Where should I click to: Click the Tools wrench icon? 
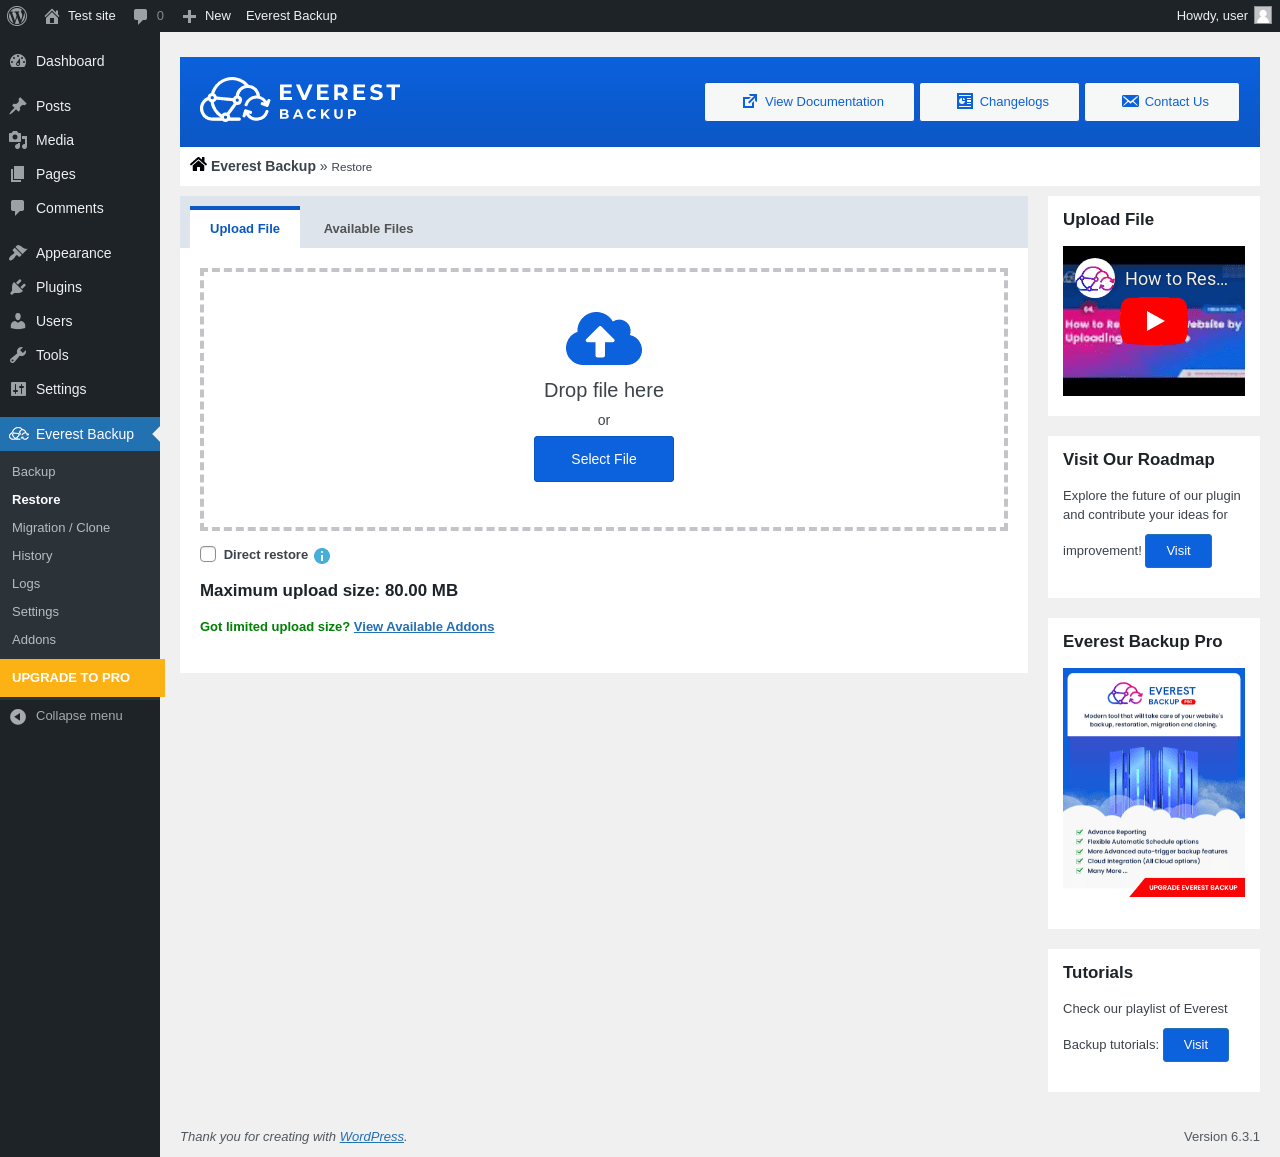coord(18,355)
